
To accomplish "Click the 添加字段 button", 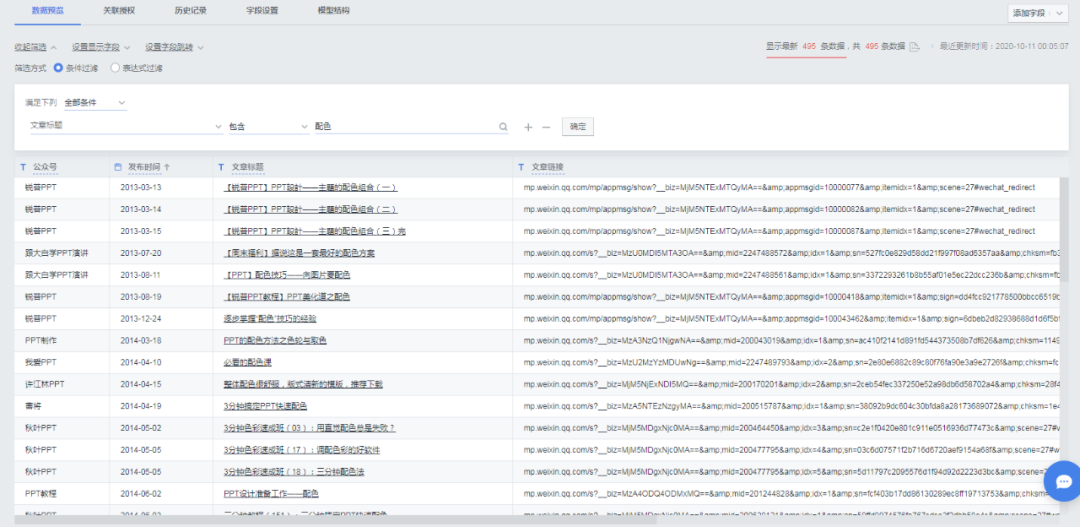I will tap(1039, 13).
